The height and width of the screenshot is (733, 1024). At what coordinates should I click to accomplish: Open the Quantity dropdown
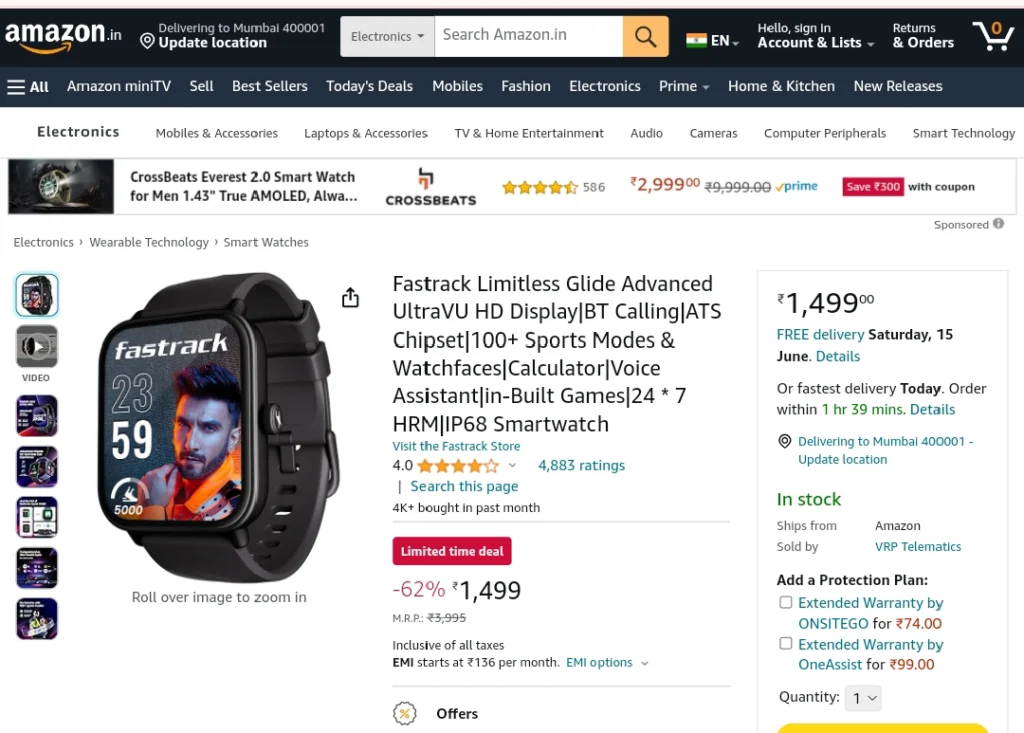[863, 698]
